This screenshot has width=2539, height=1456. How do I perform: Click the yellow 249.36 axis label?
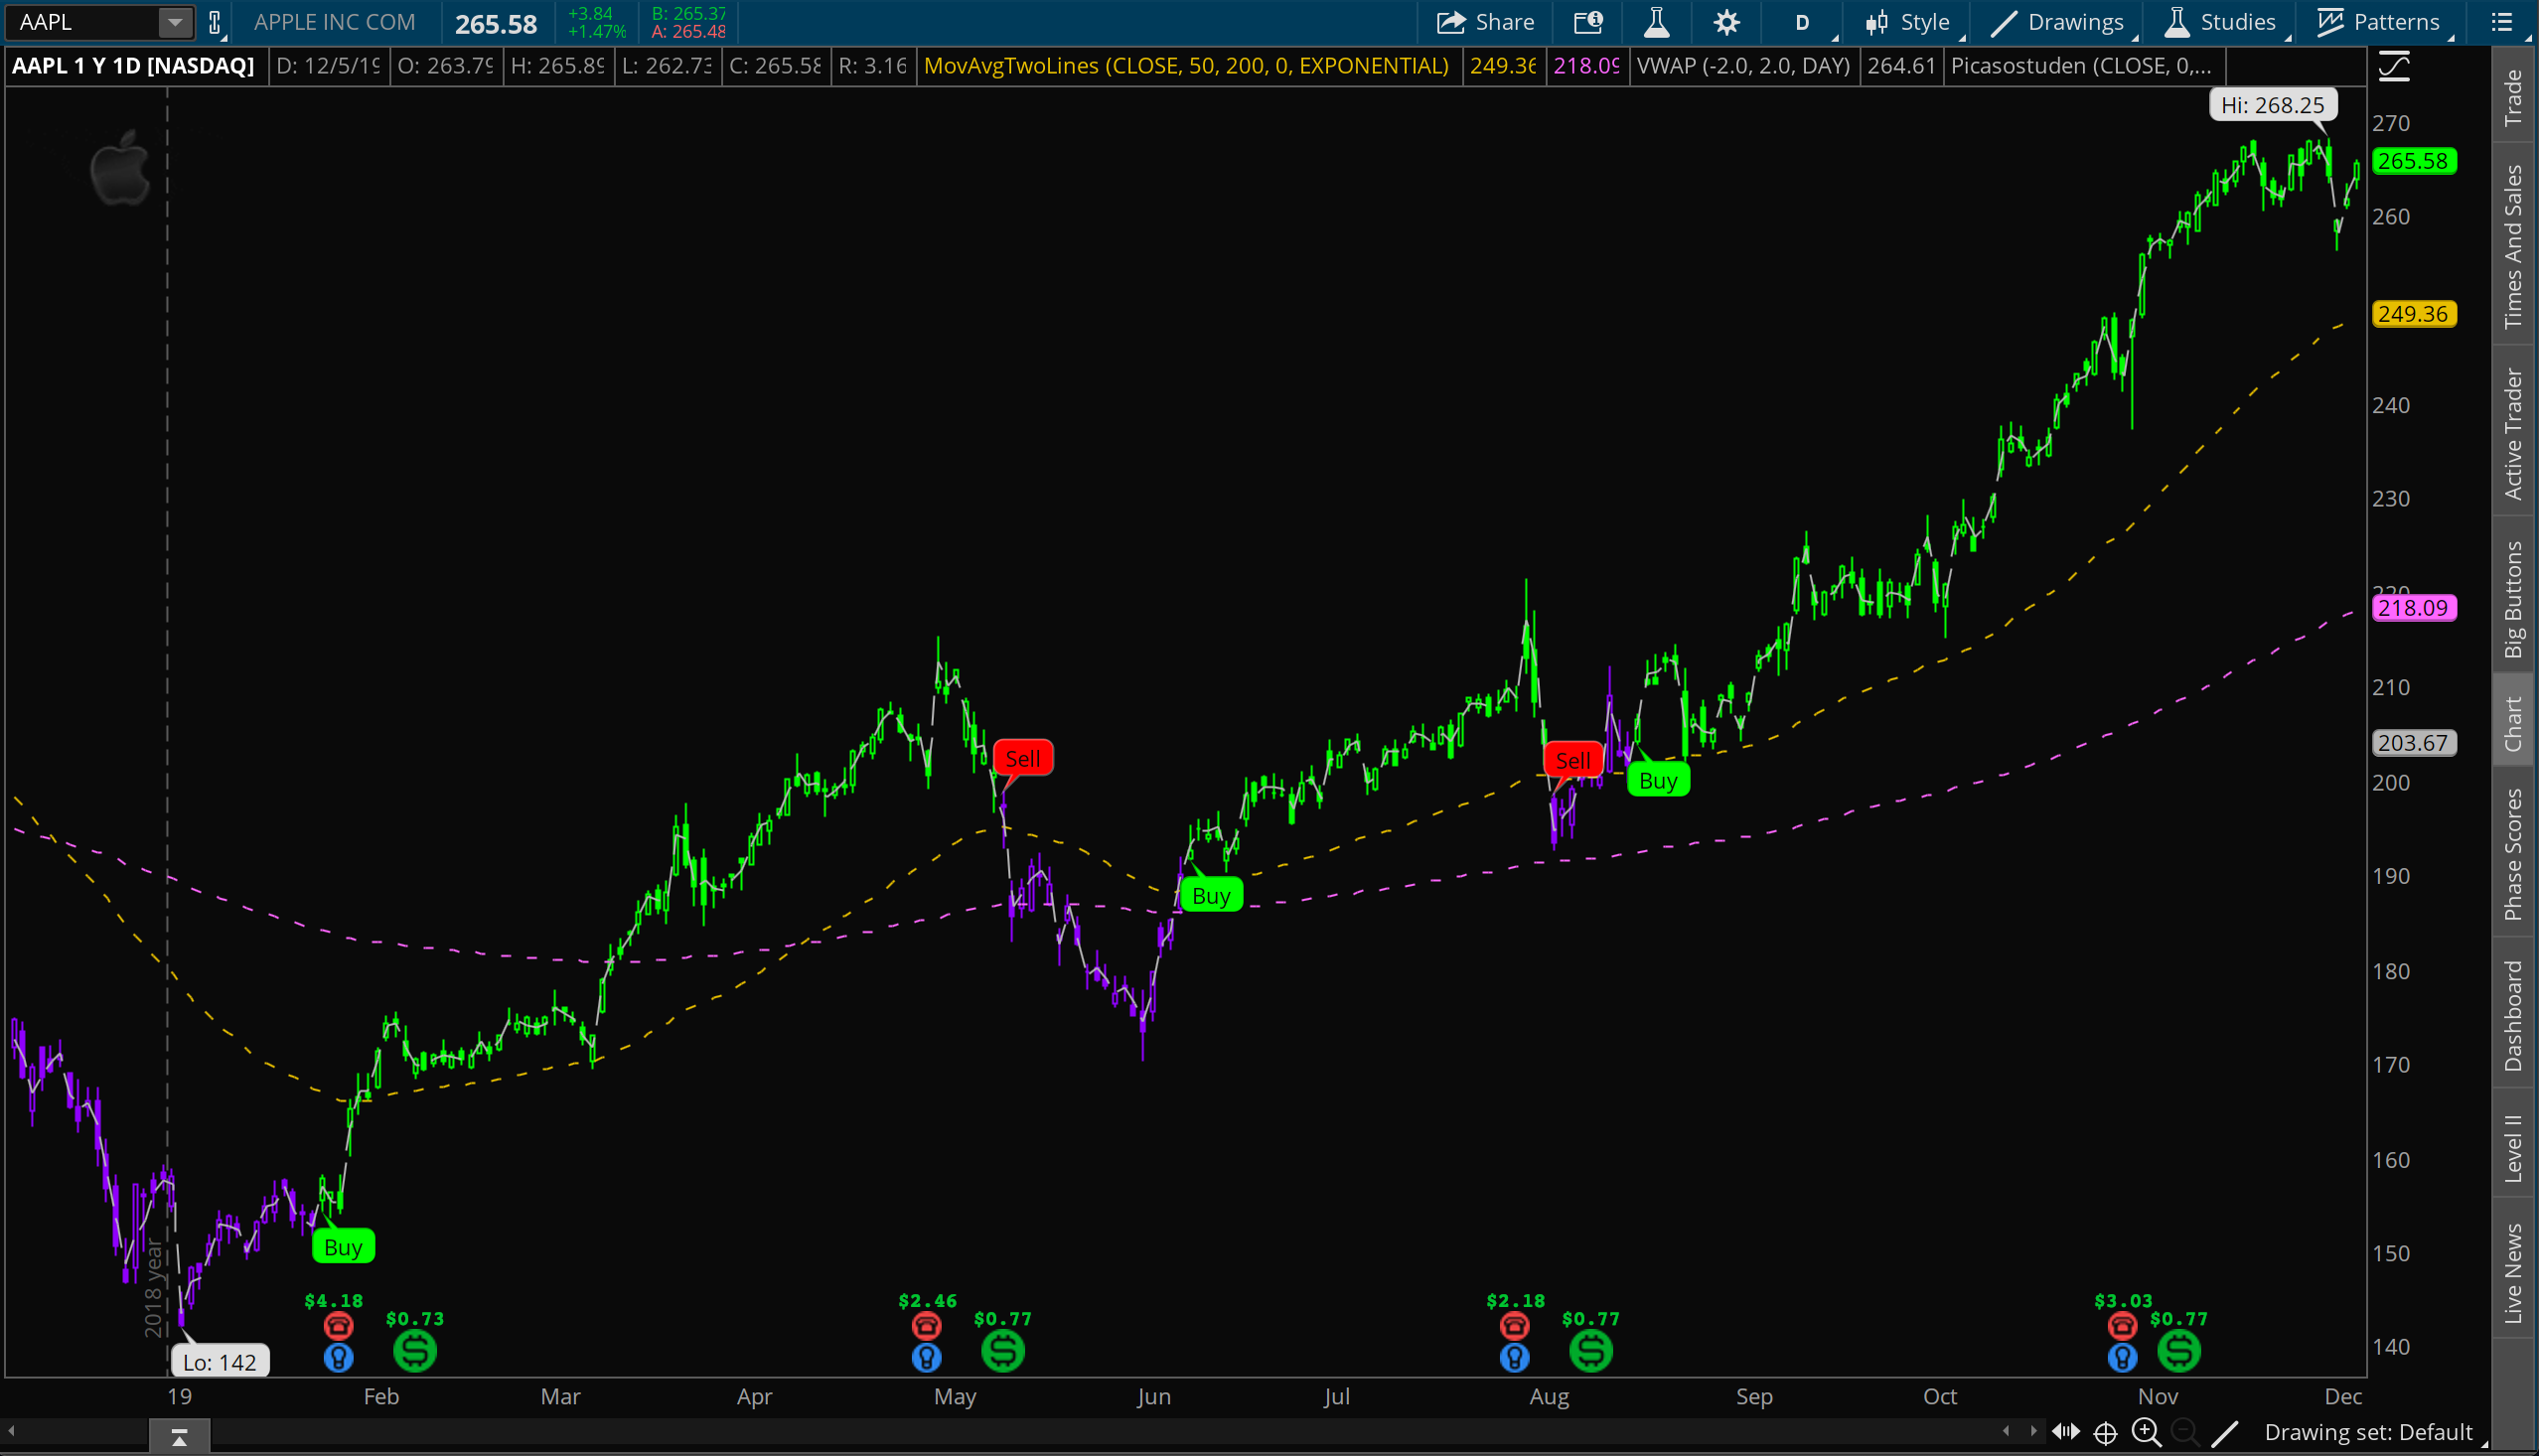click(2413, 314)
